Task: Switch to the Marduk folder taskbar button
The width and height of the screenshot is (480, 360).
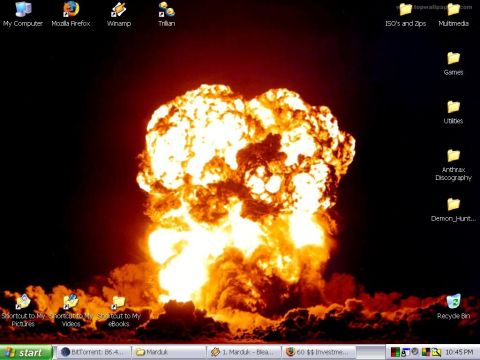Action: [x=169, y=352]
